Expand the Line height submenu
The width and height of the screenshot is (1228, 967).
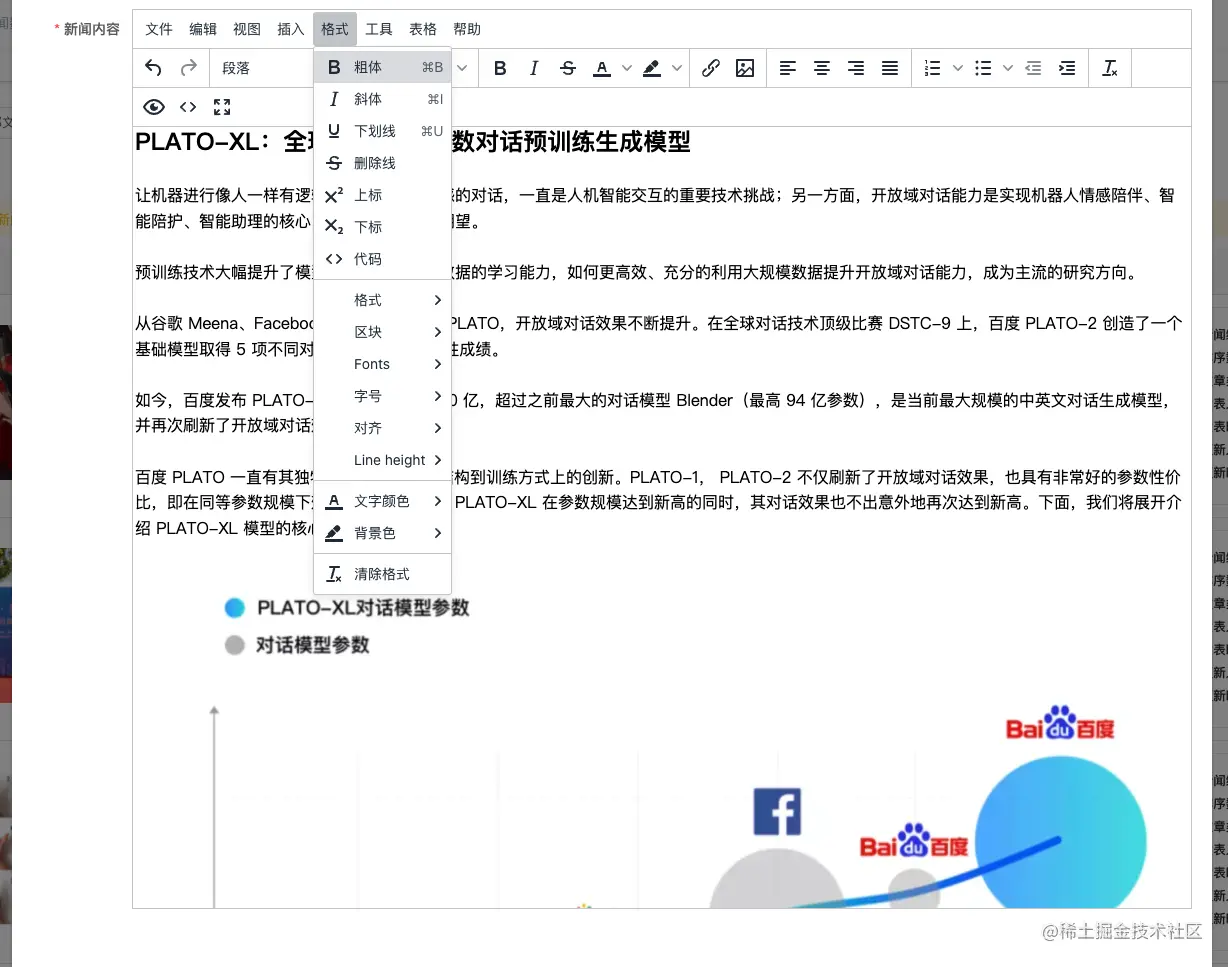383,460
